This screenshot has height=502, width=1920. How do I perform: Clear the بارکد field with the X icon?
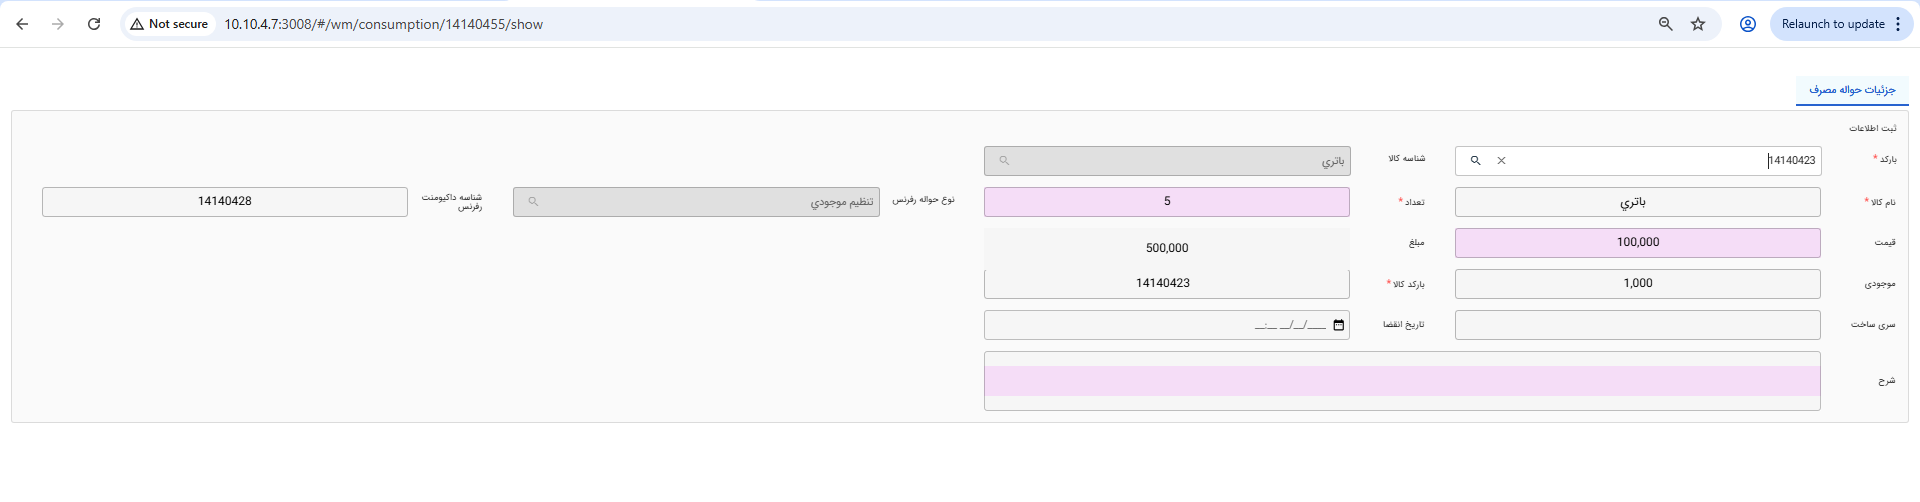(1501, 160)
